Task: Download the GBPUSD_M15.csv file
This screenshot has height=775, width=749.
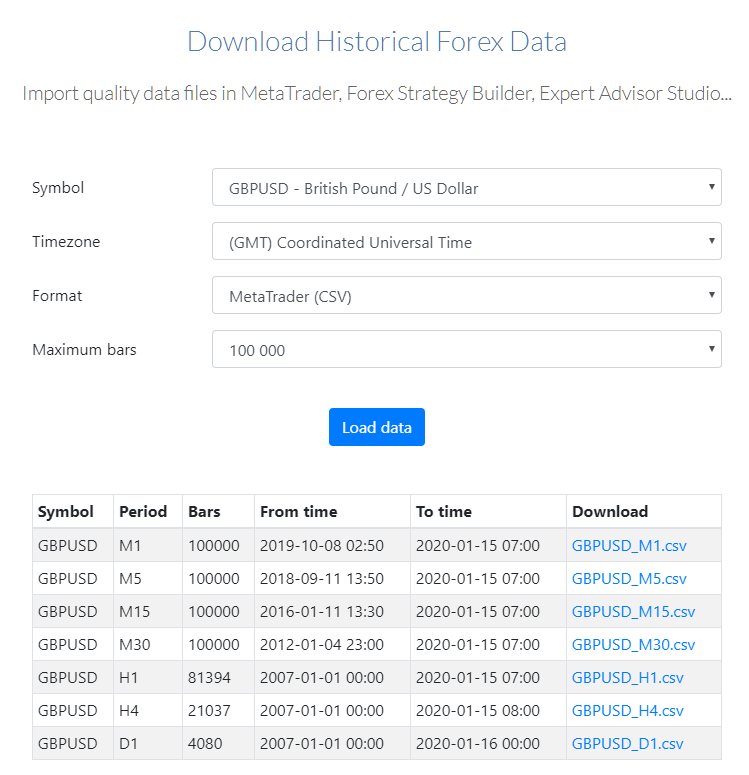Action: click(633, 612)
